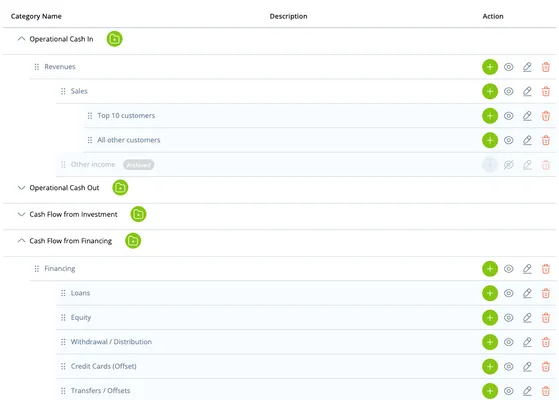Delete the Financing category
This screenshot has width=559, height=400.
(x=546, y=269)
